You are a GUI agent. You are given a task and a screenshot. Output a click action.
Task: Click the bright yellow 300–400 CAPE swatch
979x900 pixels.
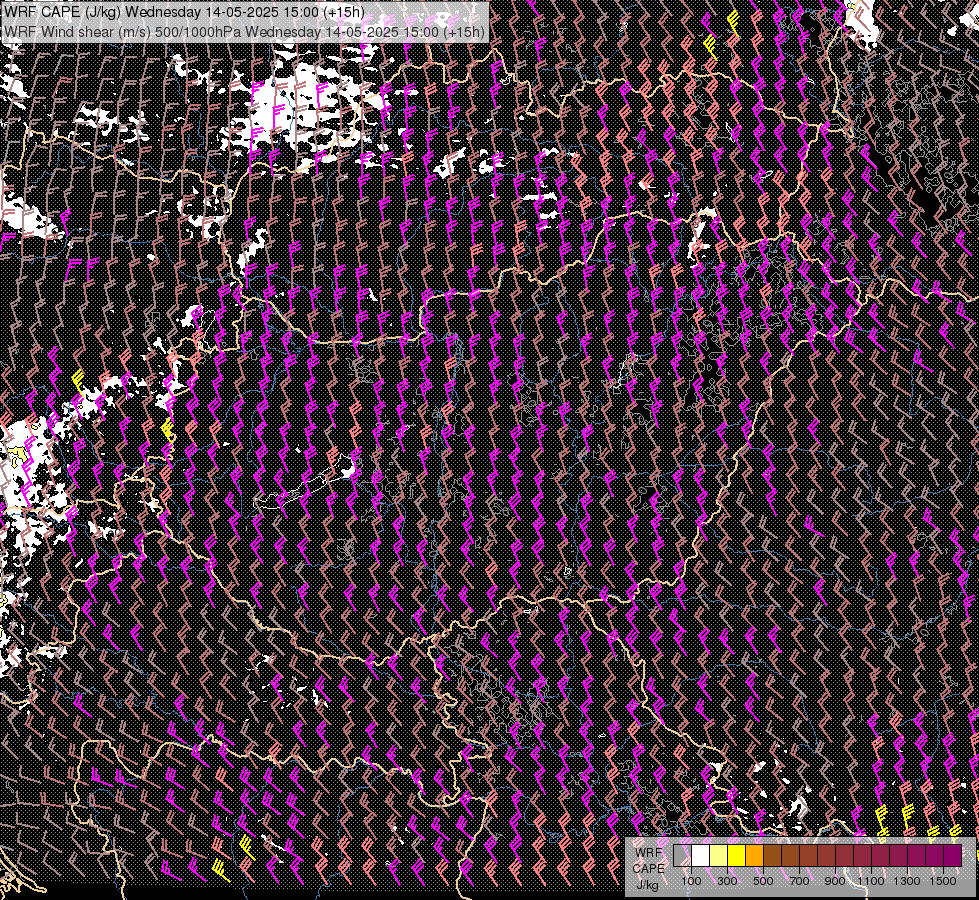click(737, 856)
